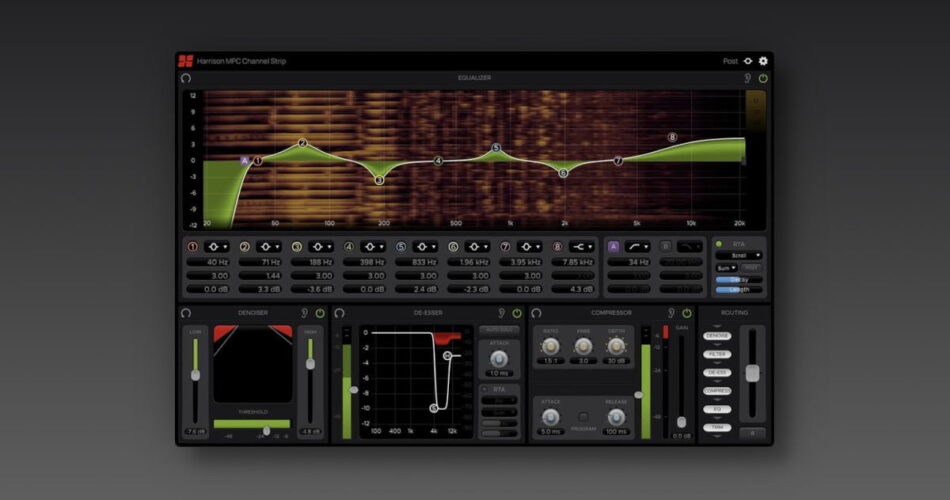Click the De-Esser reset arrow icon

[x=340, y=313]
